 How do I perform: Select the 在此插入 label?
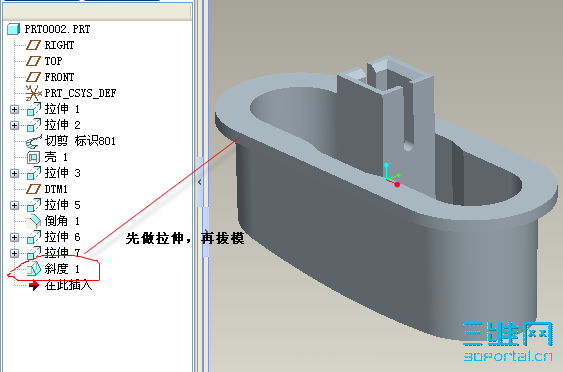[68, 285]
